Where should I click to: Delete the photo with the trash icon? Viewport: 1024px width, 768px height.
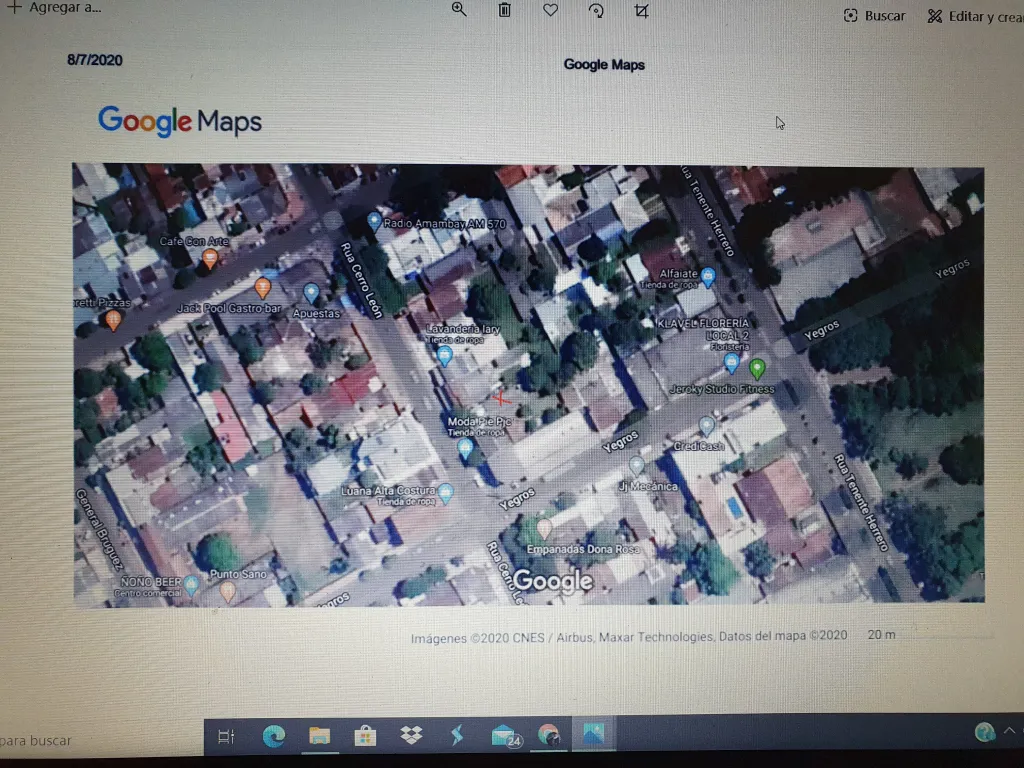pyautogui.click(x=504, y=10)
